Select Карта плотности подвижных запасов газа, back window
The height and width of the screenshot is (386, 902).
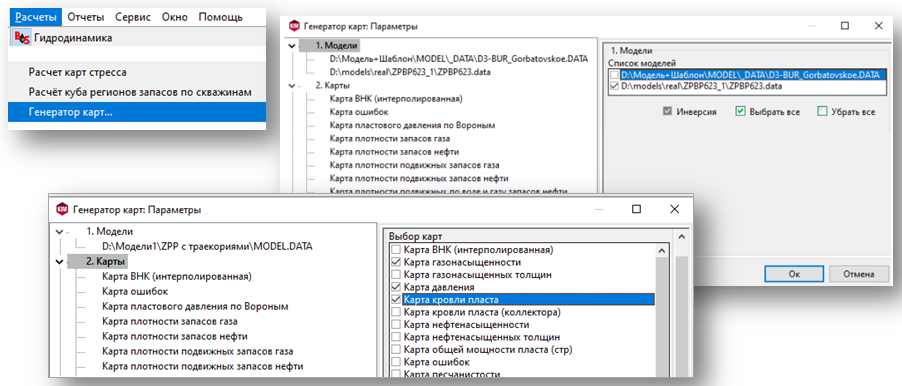(415, 165)
